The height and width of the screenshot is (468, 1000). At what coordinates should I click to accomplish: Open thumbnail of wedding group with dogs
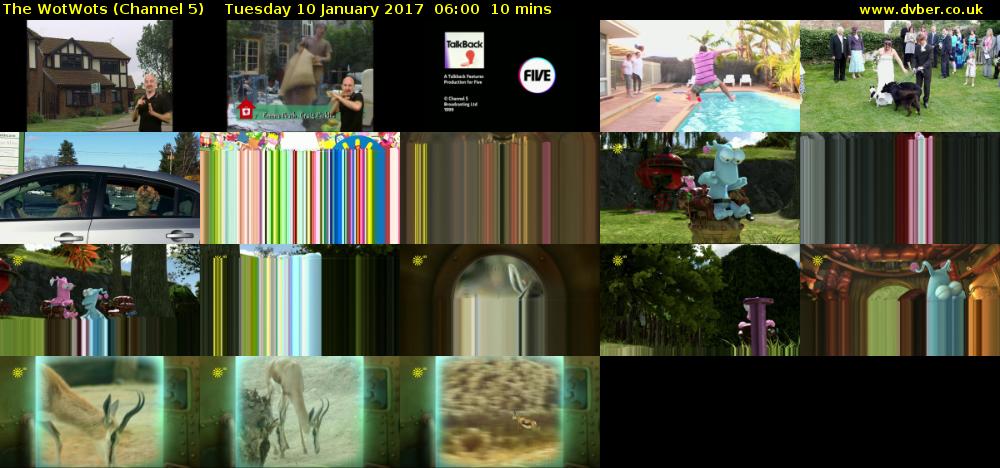(x=900, y=76)
